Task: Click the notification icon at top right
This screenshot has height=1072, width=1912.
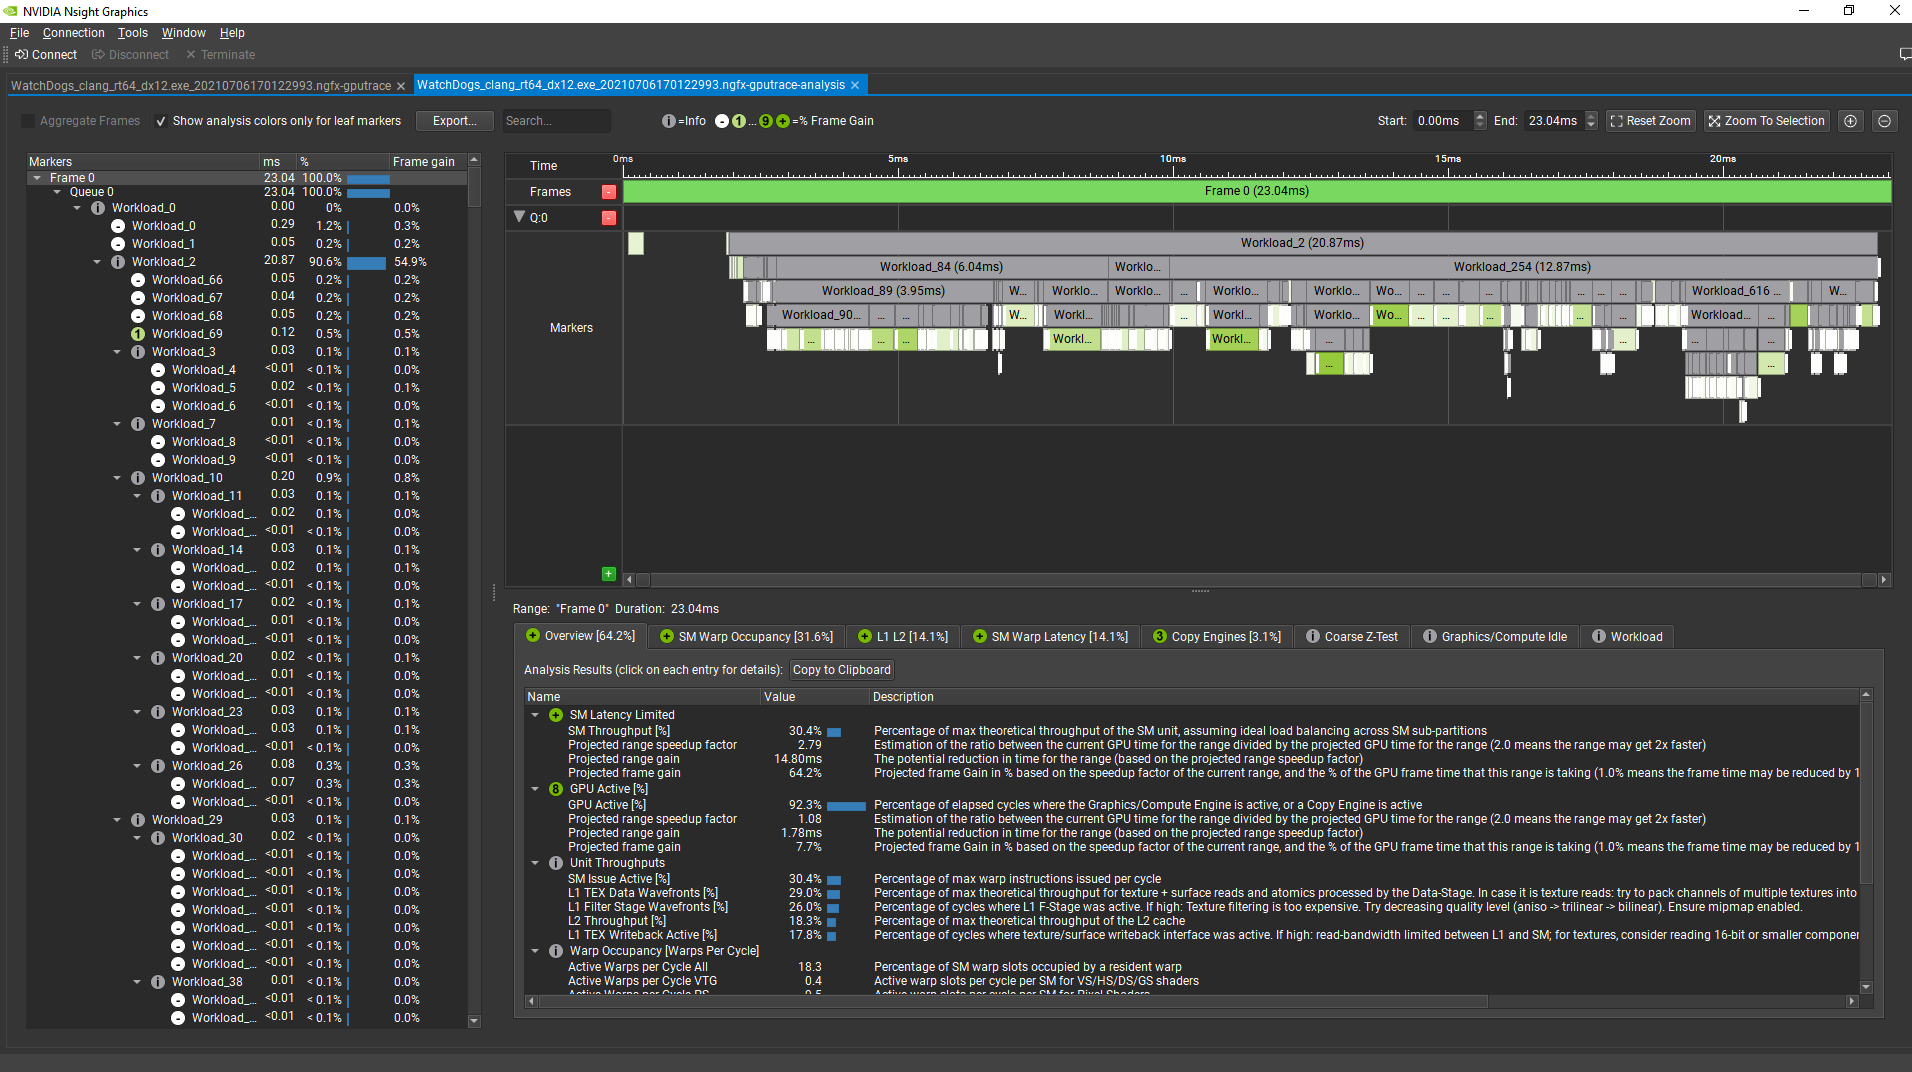Action: [x=1904, y=55]
